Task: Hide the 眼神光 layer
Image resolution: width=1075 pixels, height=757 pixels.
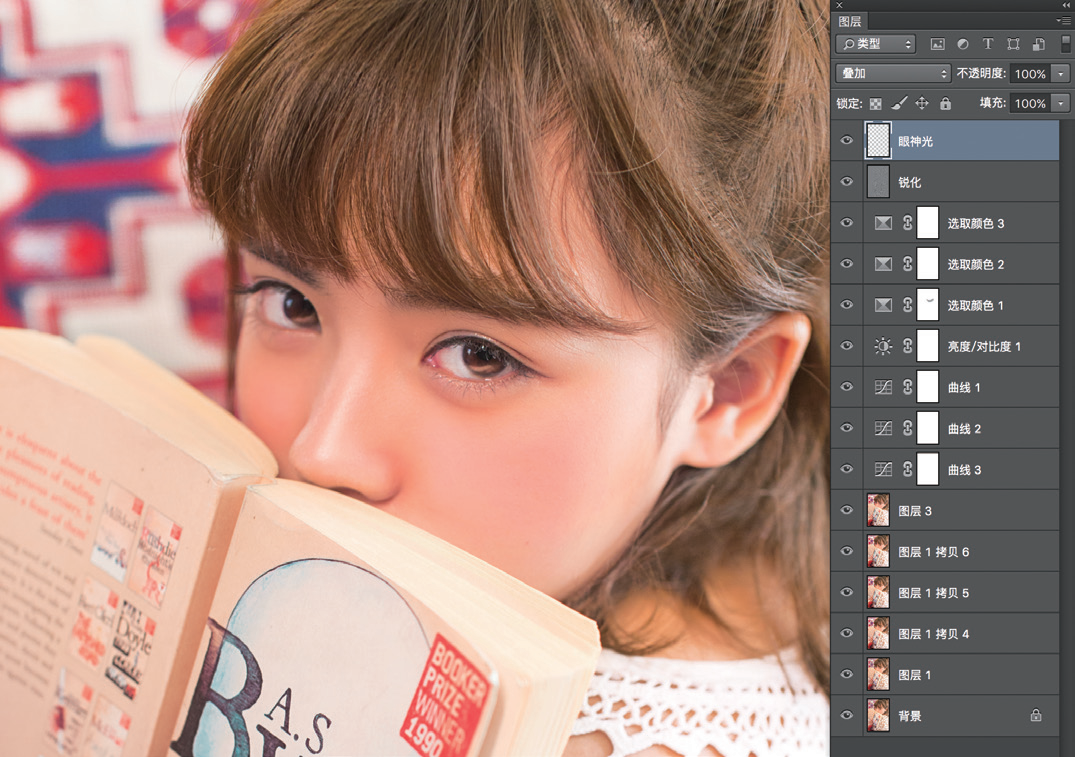Action: tap(847, 141)
